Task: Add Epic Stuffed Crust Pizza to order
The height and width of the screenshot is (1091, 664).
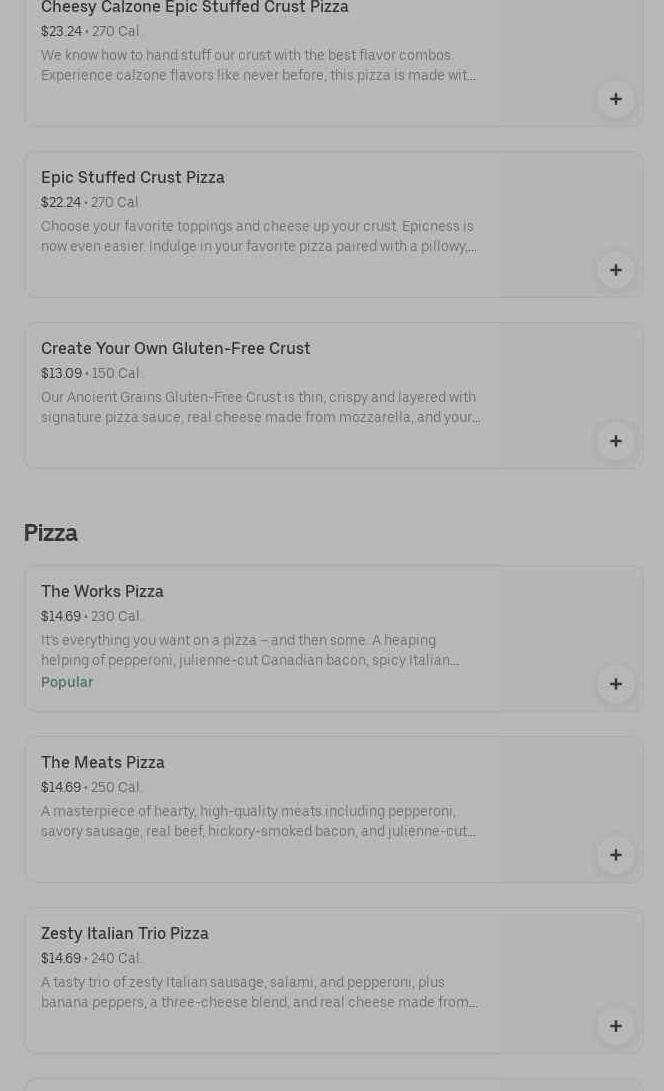Action: point(616,270)
